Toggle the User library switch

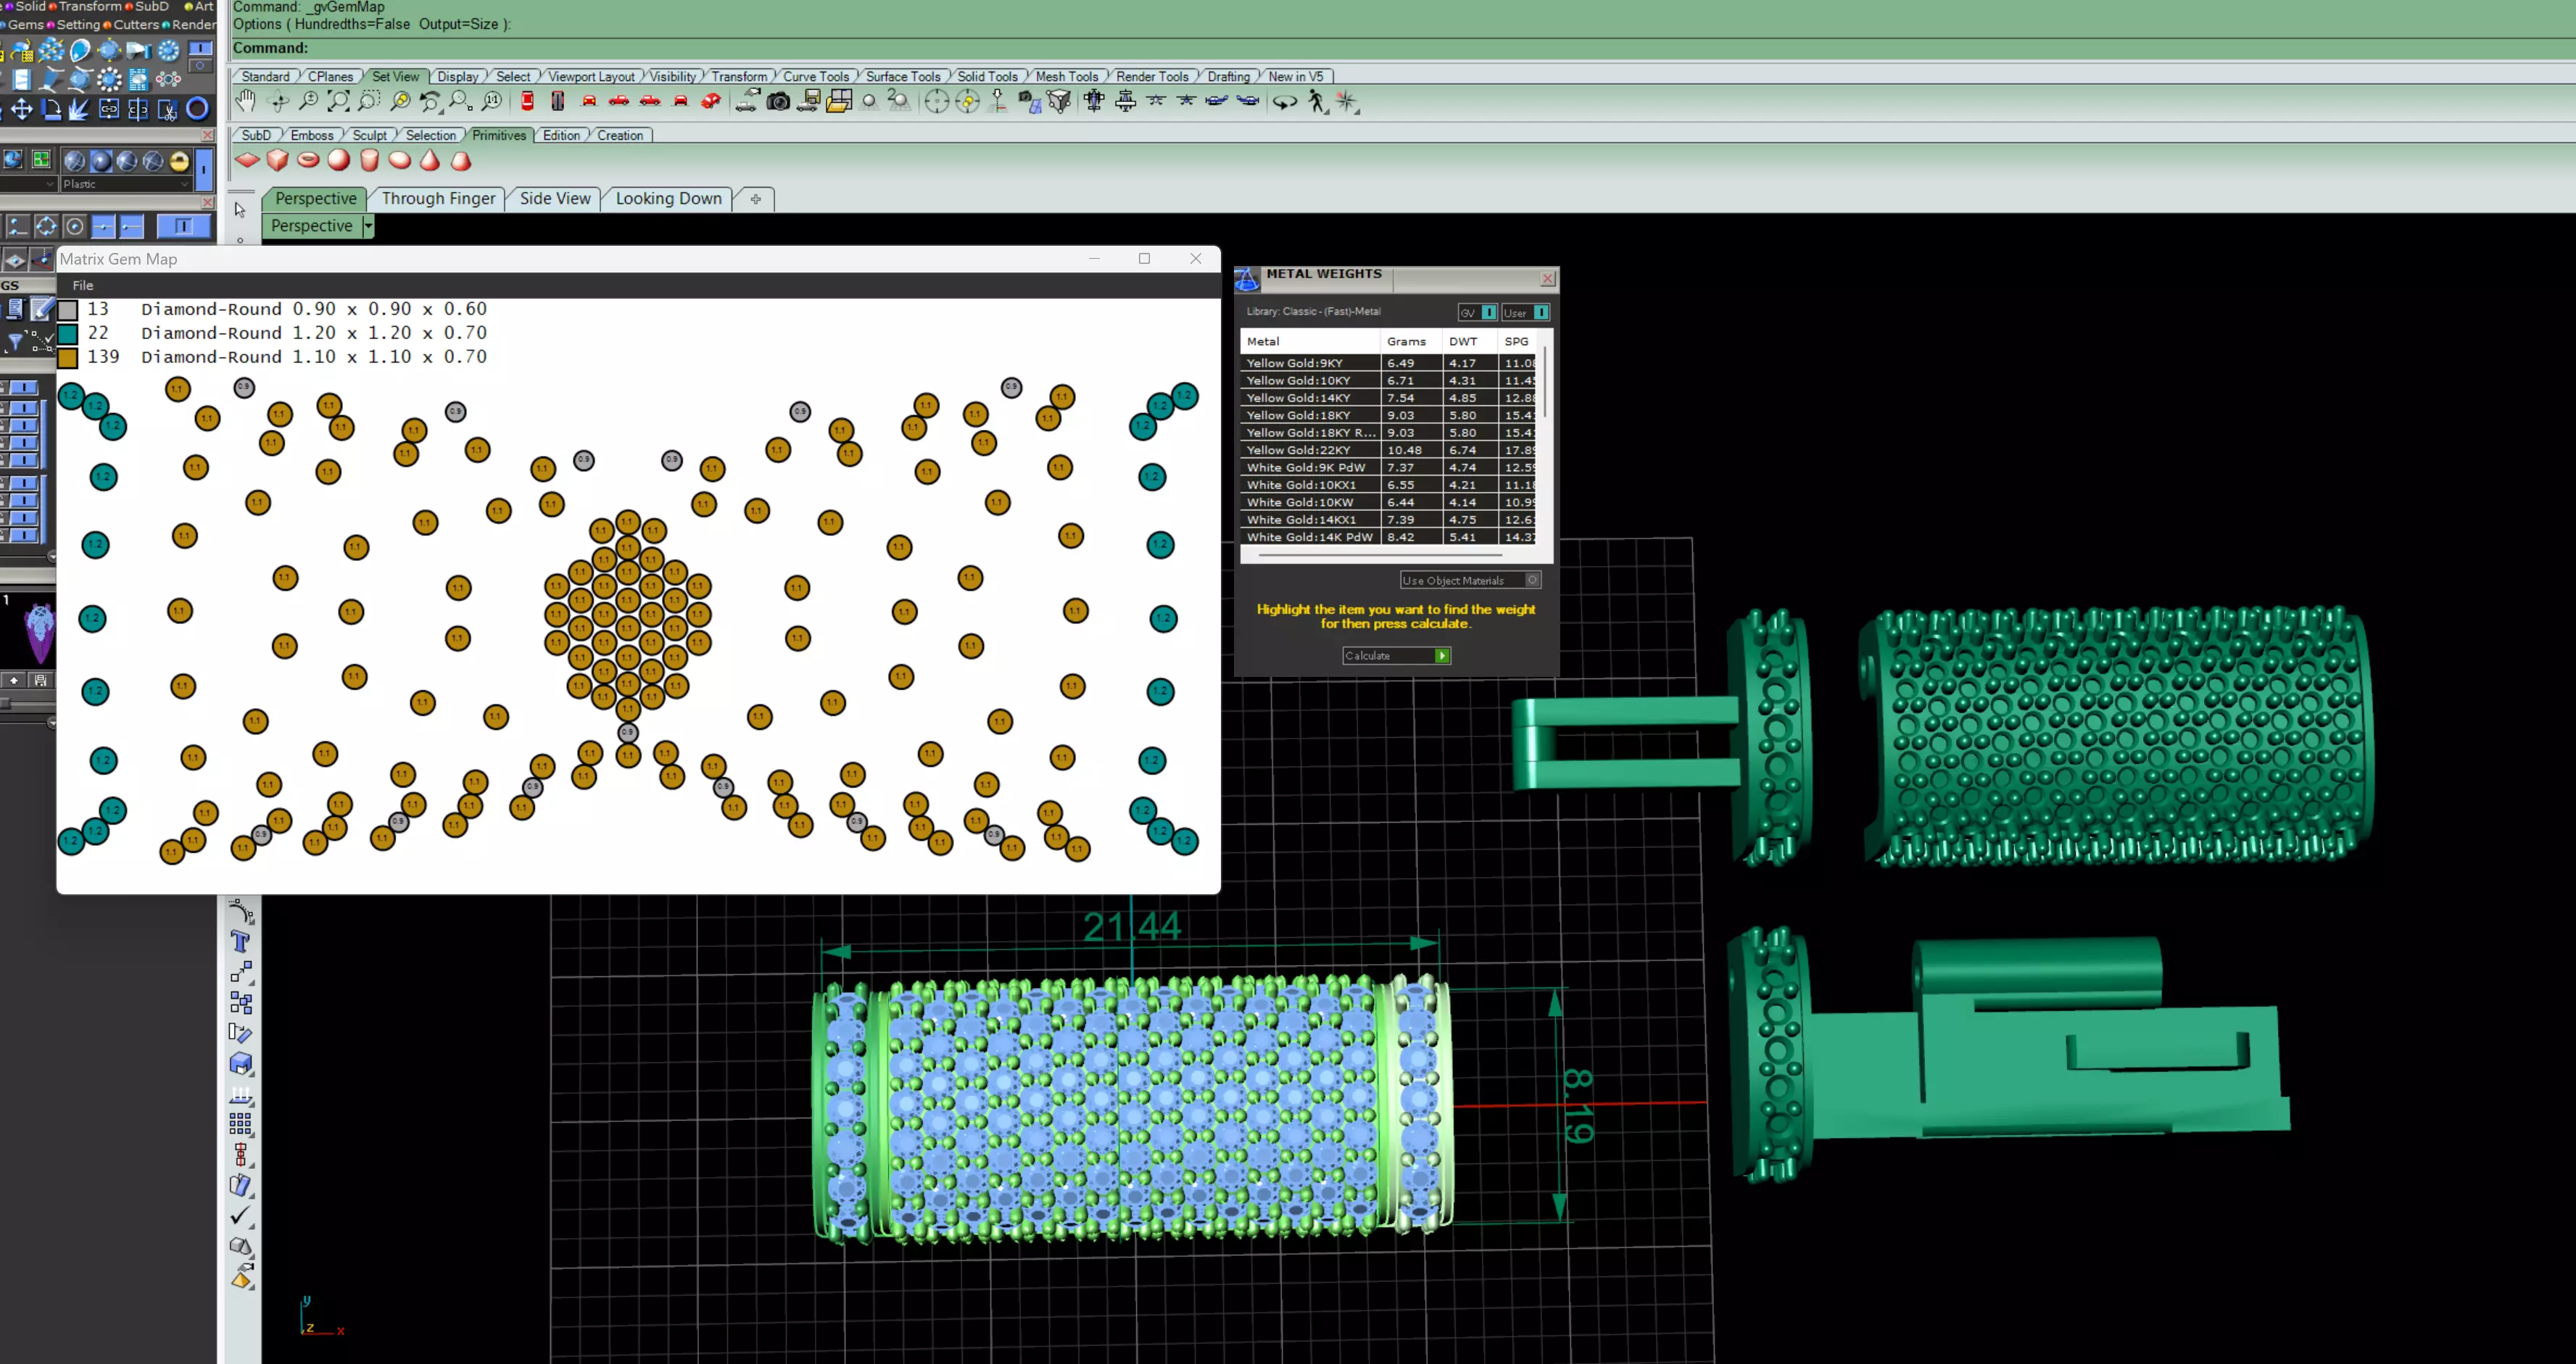pos(1541,312)
